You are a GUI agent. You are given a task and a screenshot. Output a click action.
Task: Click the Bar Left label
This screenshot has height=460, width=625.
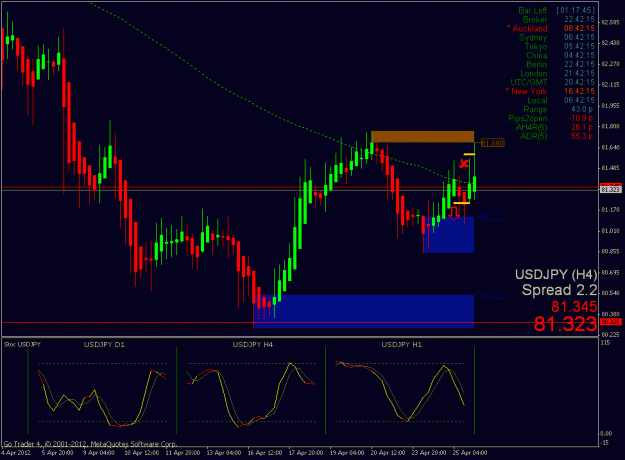(x=533, y=10)
